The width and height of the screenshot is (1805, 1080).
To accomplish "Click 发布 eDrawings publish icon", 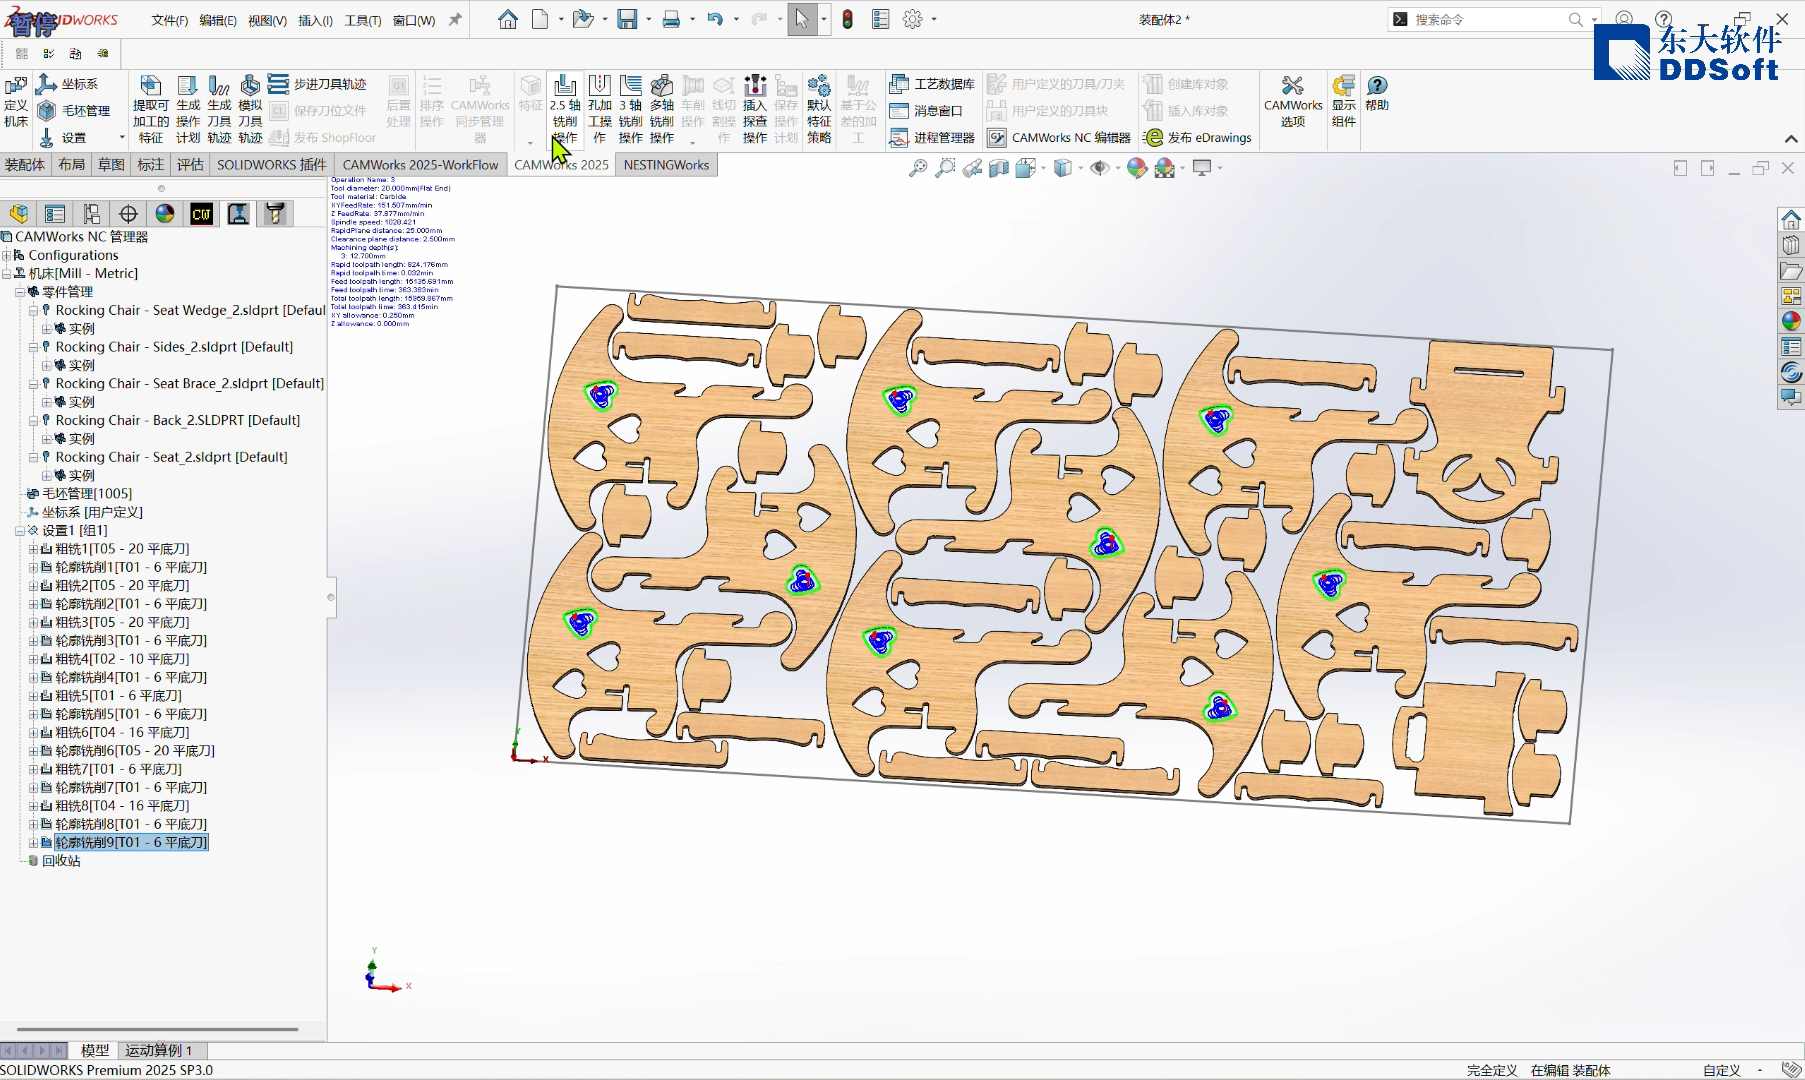I will (1198, 137).
